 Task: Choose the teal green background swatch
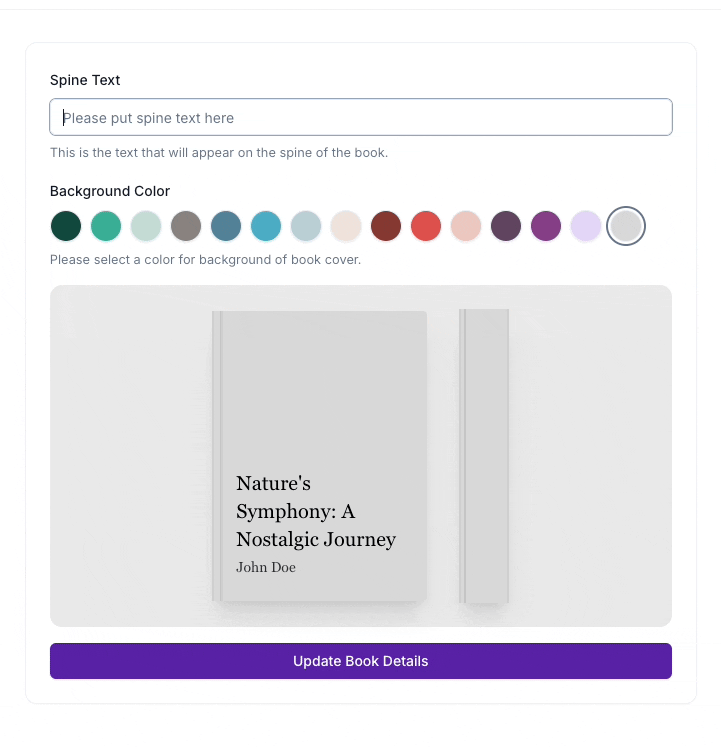tap(106, 226)
